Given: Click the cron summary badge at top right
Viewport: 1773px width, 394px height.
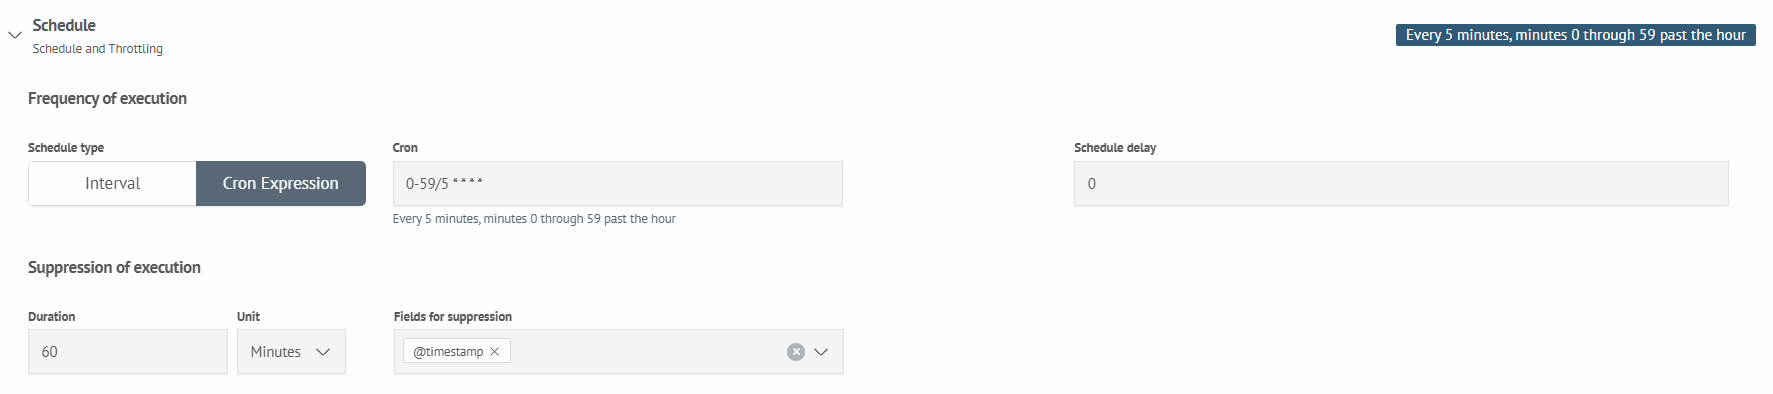Looking at the screenshot, I should pyautogui.click(x=1575, y=35).
